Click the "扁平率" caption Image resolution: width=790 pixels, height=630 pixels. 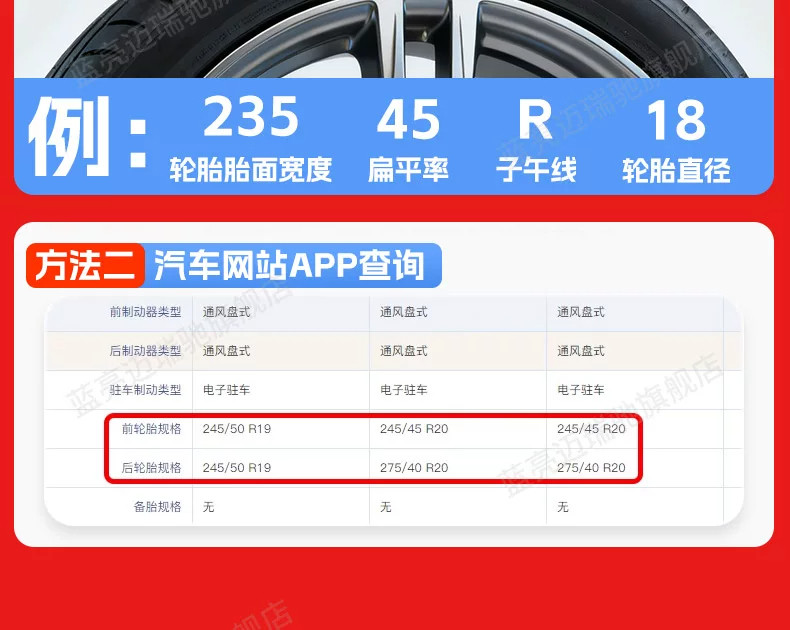coord(408,169)
